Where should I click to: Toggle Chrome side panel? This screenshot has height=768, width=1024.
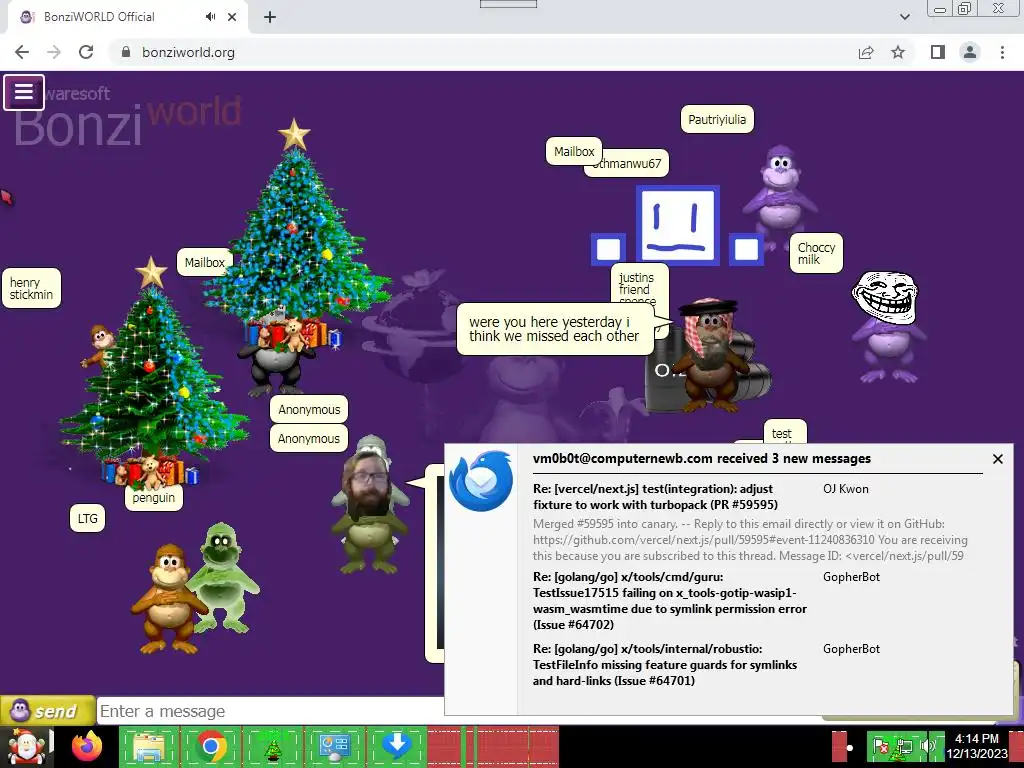pos(938,52)
